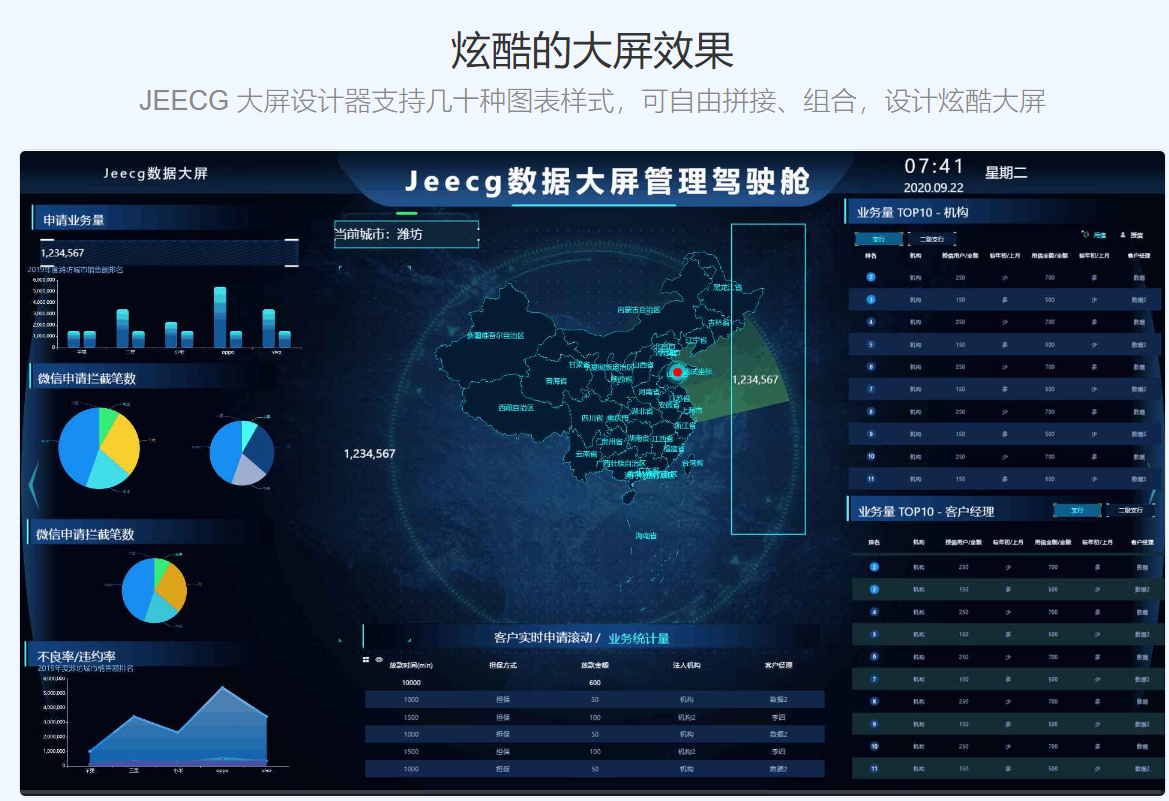1169x801 pixels.
Task: Select rank badge 4 in the 客户经理 TOP10 table
Action: coord(875,612)
